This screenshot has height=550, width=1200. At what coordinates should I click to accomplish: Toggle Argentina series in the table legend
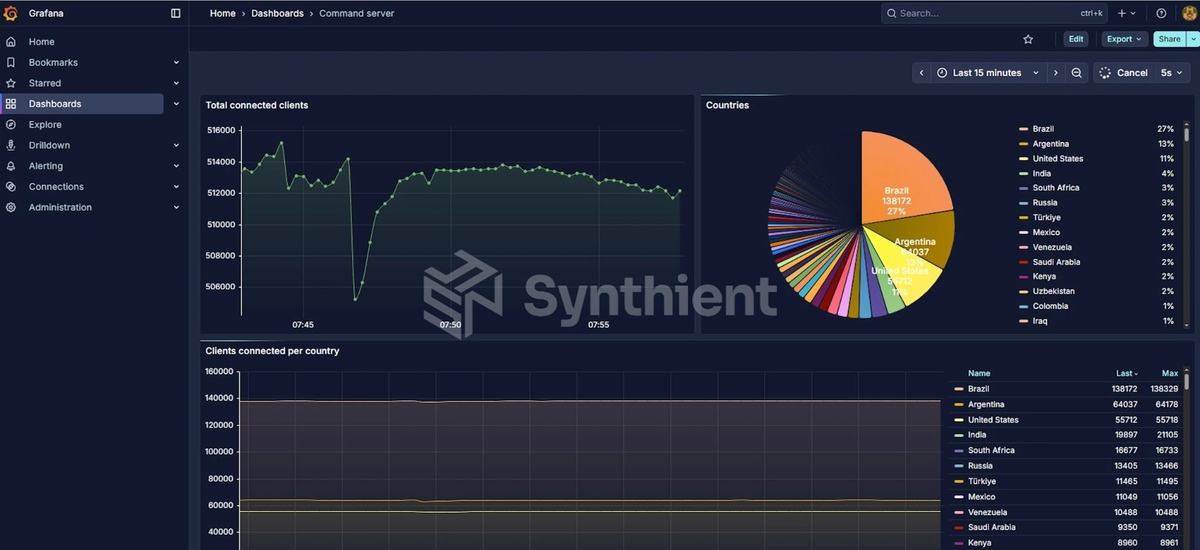986,404
